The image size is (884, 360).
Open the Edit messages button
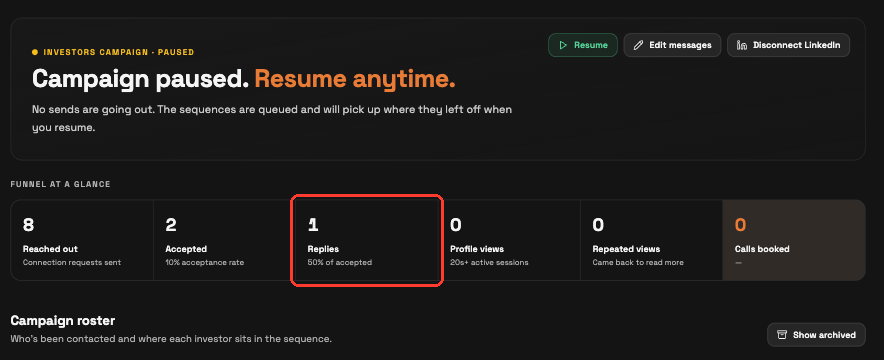pyautogui.click(x=672, y=45)
